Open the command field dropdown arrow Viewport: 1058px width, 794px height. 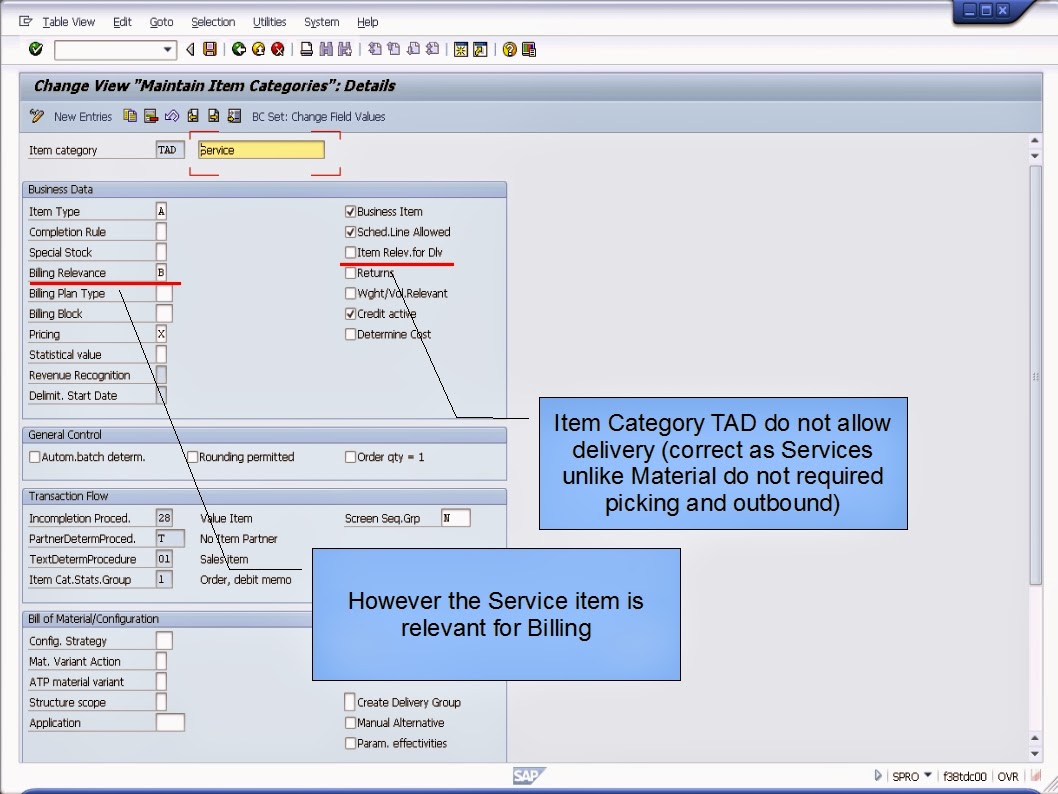click(x=167, y=50)
